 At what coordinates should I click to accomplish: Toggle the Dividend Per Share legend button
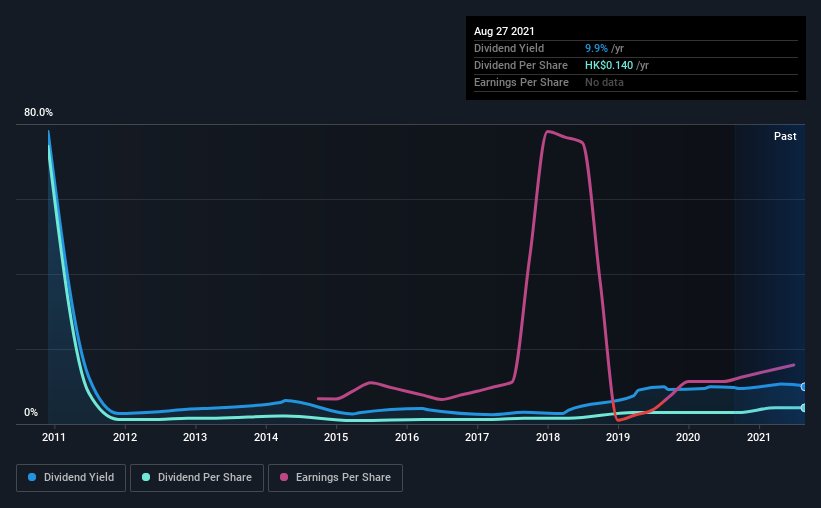197,478
